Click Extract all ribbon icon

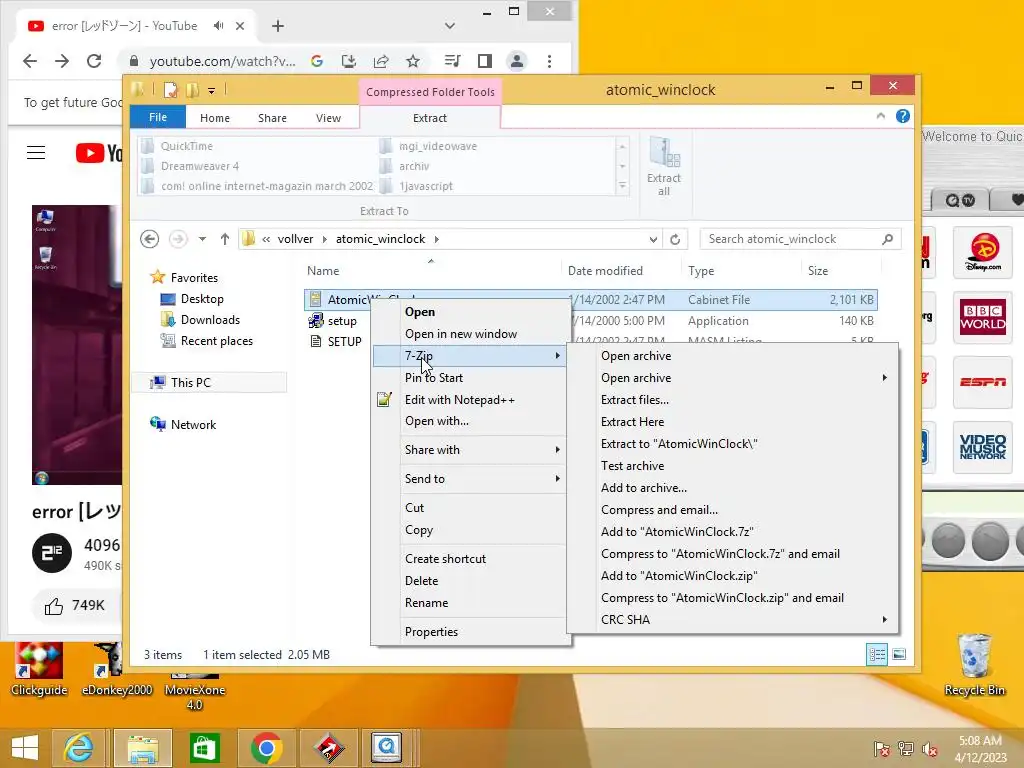pos(664,167)
